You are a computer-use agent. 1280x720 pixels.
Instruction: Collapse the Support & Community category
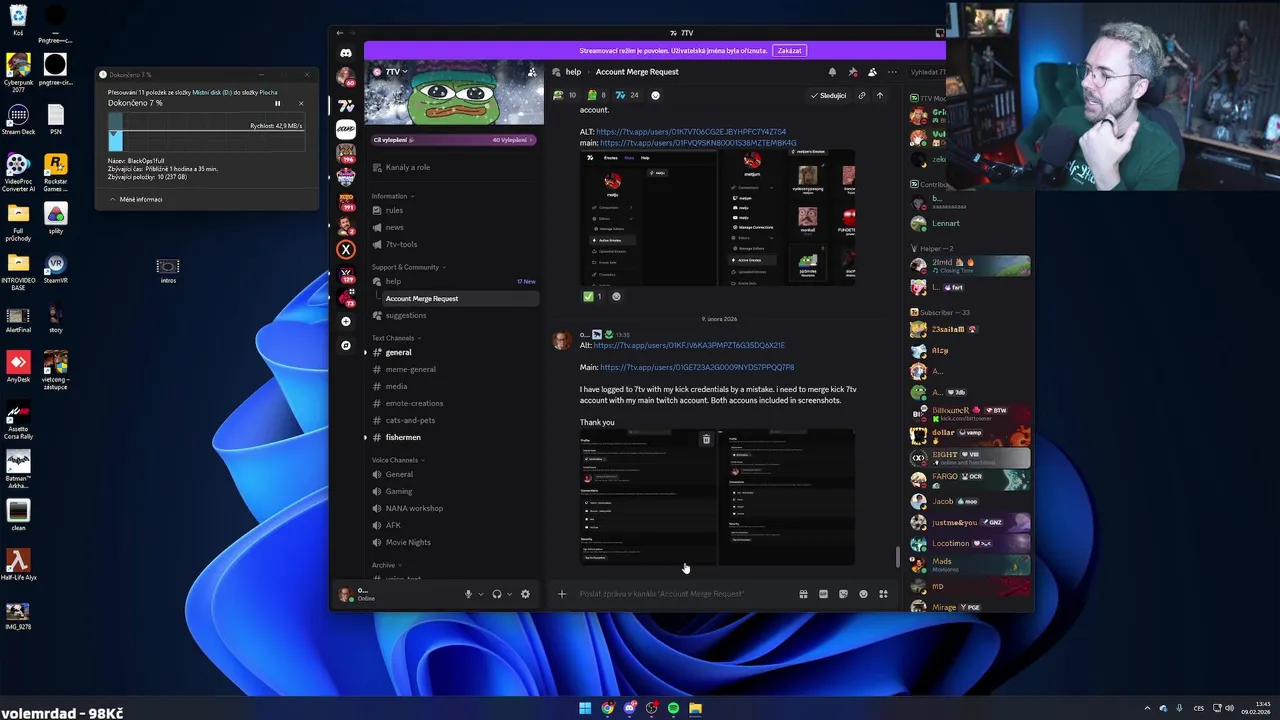pos(408,267)
